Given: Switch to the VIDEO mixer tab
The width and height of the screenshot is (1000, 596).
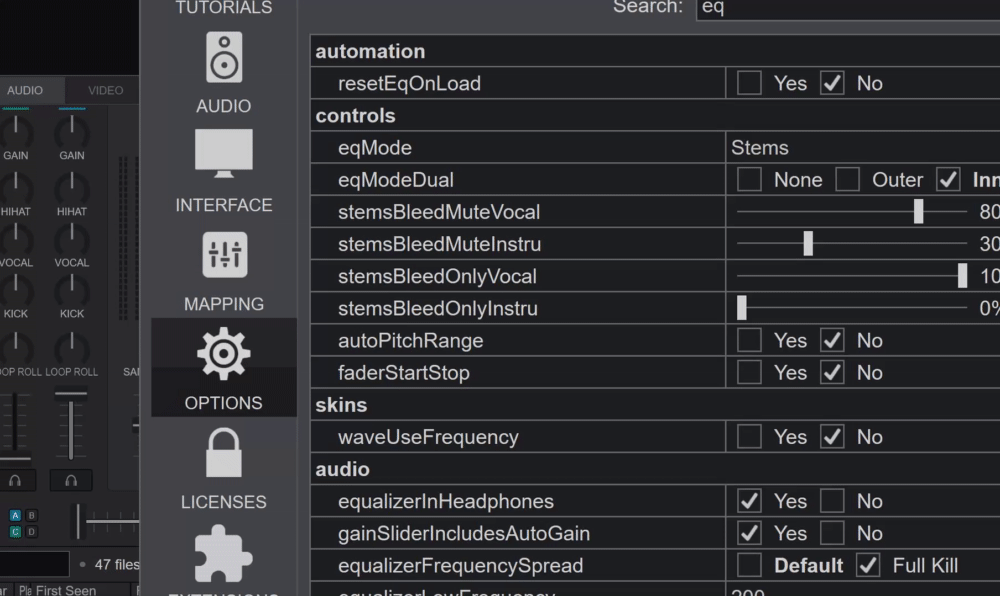Looking at the screenshot, I should pyautogui.click(x=105, y=90).
